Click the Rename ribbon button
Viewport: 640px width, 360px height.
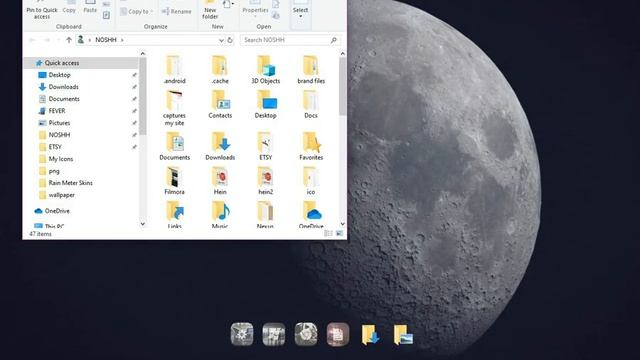pos(176,11)
